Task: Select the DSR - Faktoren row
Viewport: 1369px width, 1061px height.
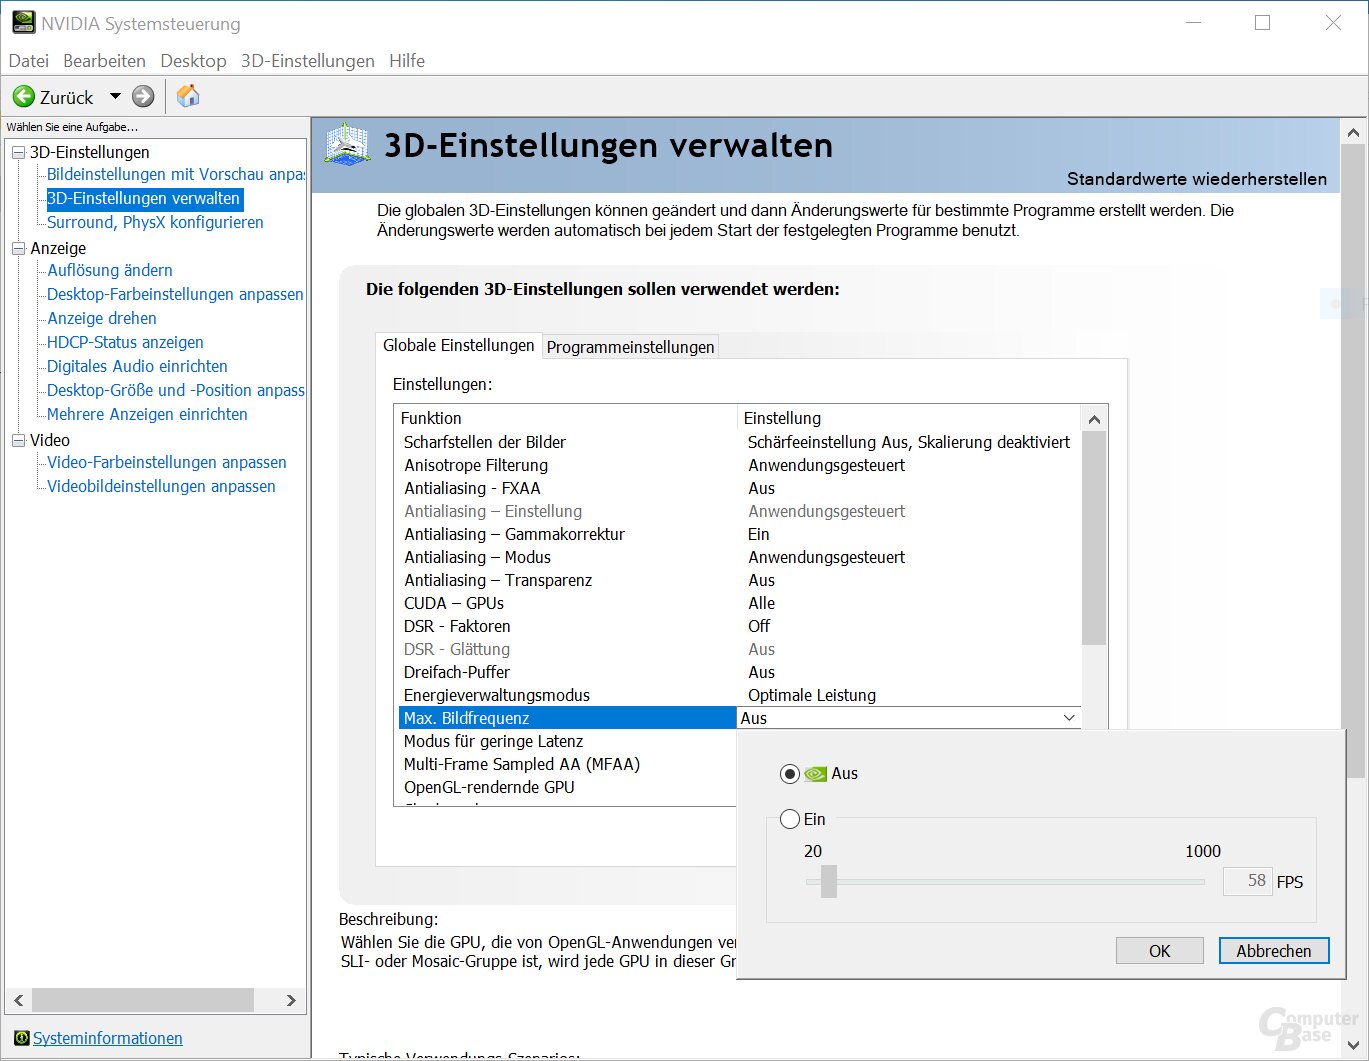Action: coord(739,626)
